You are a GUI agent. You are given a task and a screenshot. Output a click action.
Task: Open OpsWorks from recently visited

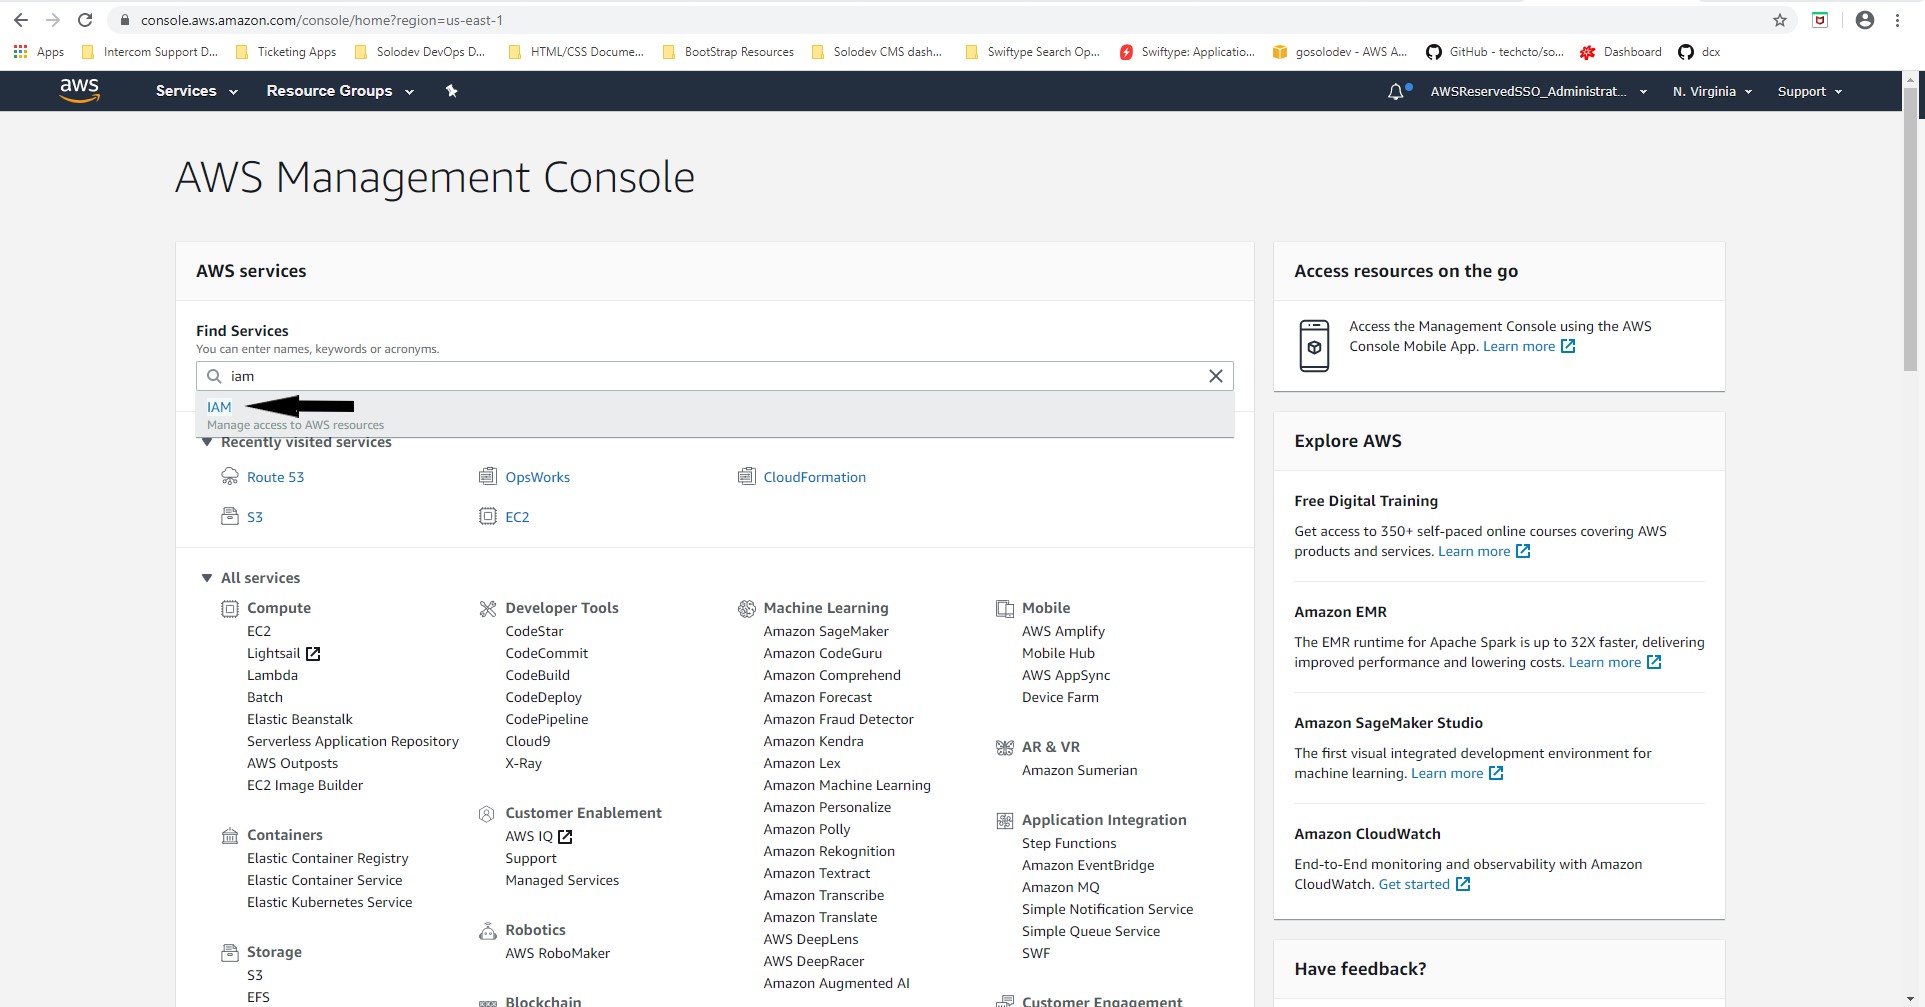click(537, 477)
